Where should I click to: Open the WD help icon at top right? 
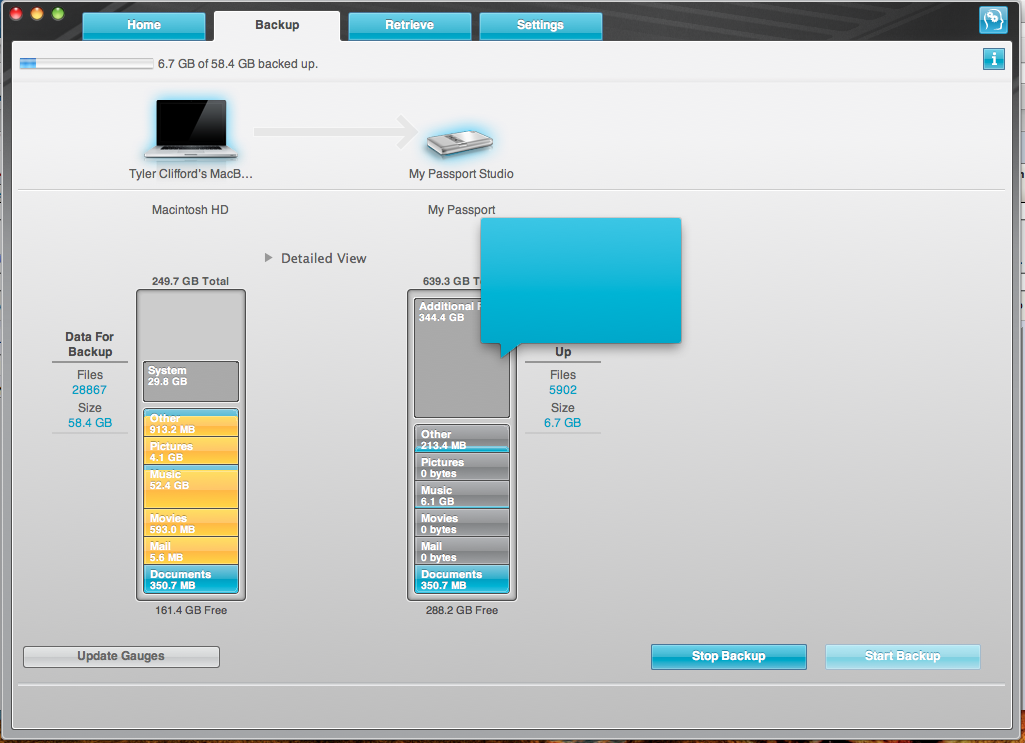993,20
